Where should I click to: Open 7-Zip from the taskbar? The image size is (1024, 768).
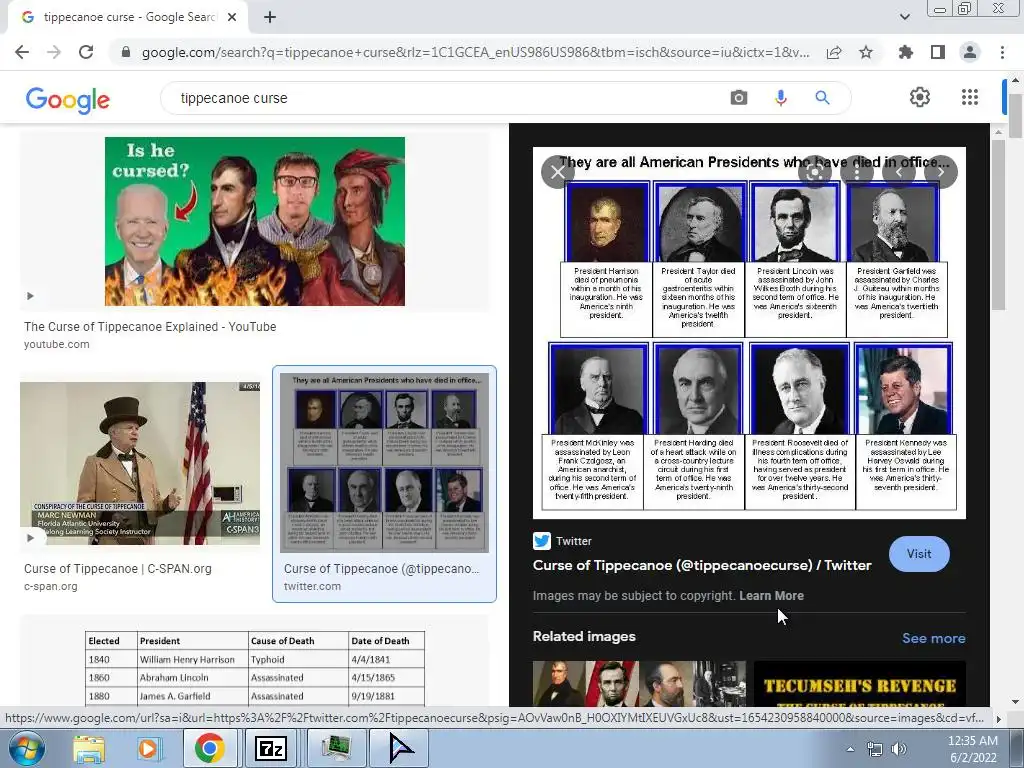pyautogui.click(x=270, y=749)
